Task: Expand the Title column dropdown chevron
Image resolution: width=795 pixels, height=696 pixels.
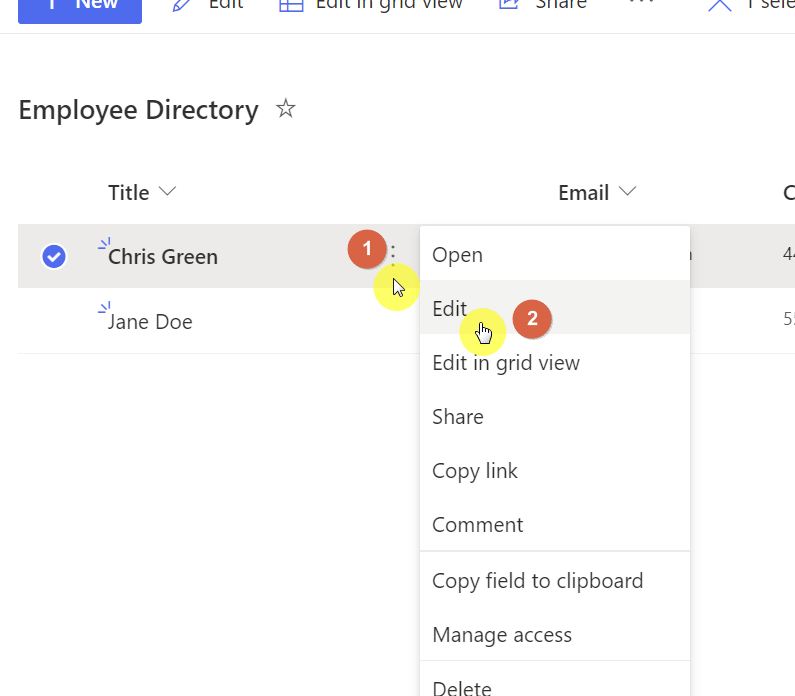Action: tap(167, 192)
